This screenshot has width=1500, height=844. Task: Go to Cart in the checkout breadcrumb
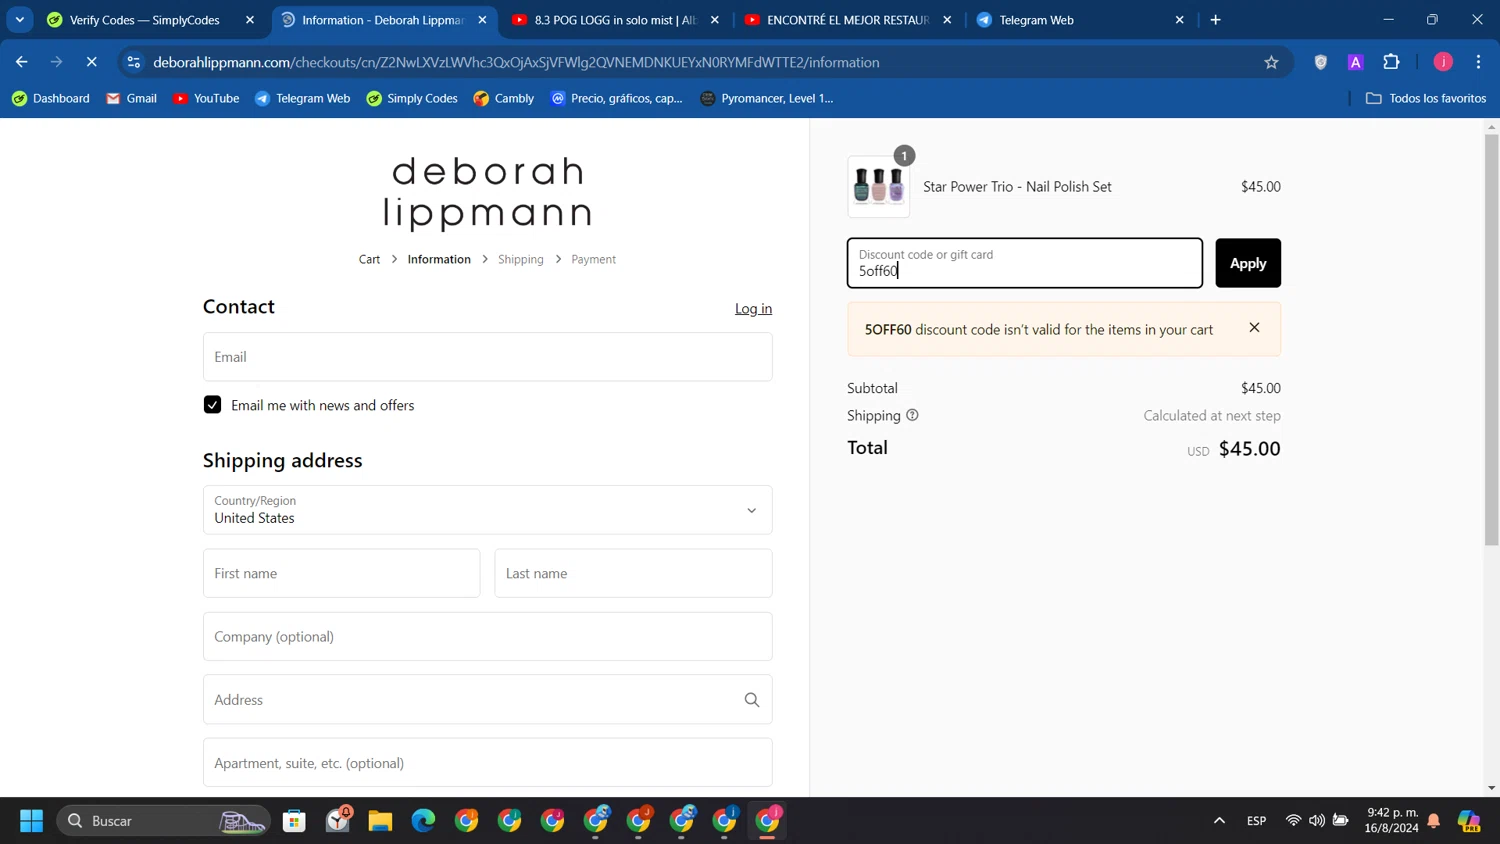click(x=369, y=259)
